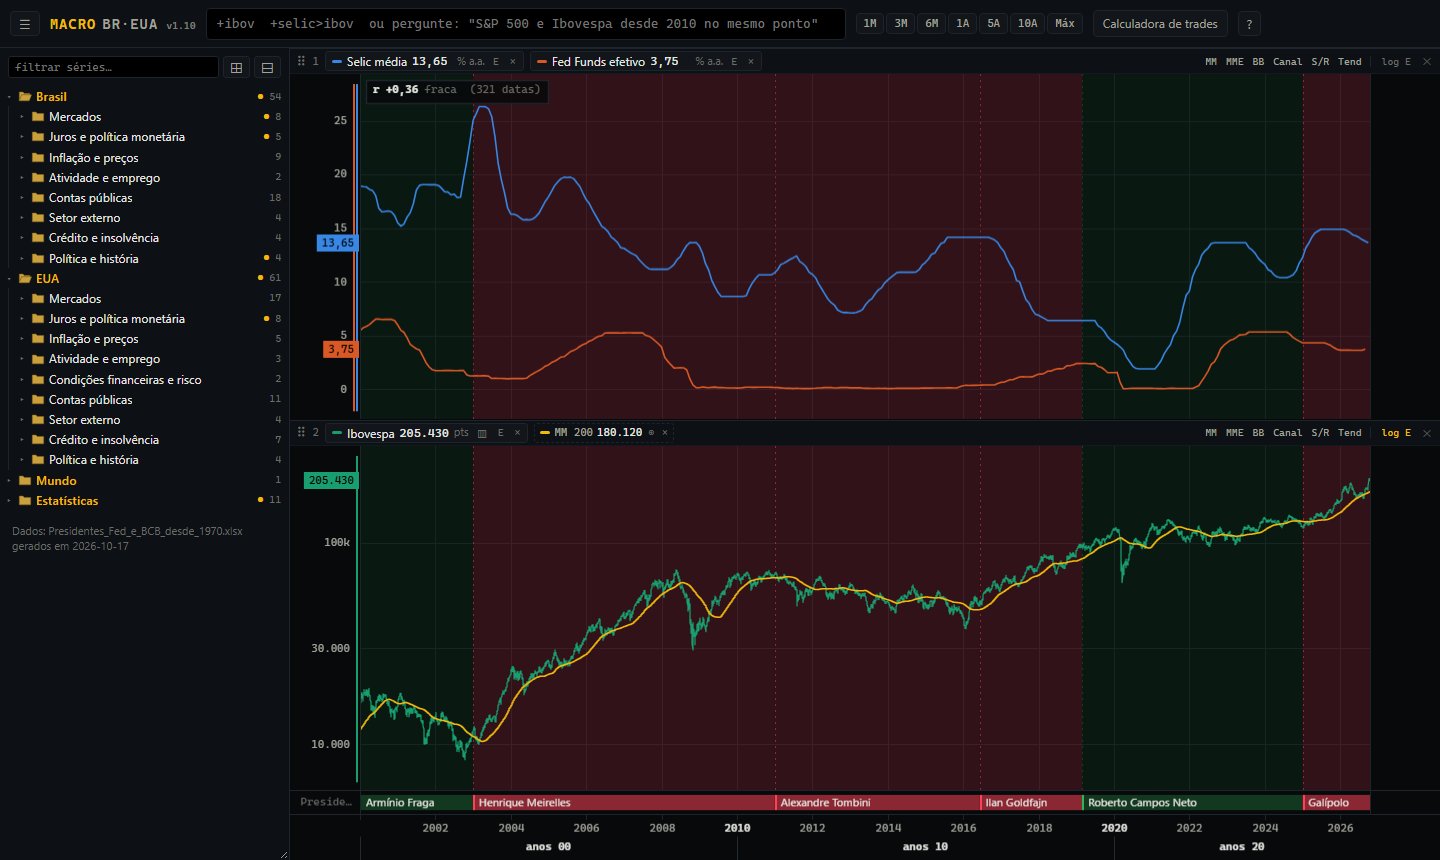The width and height of the screenshot is (1440, 860).
Task: Toggle Bollinger Bands (BB) in panel 1
Action: pyautogui.click(x=1258, y=62)
